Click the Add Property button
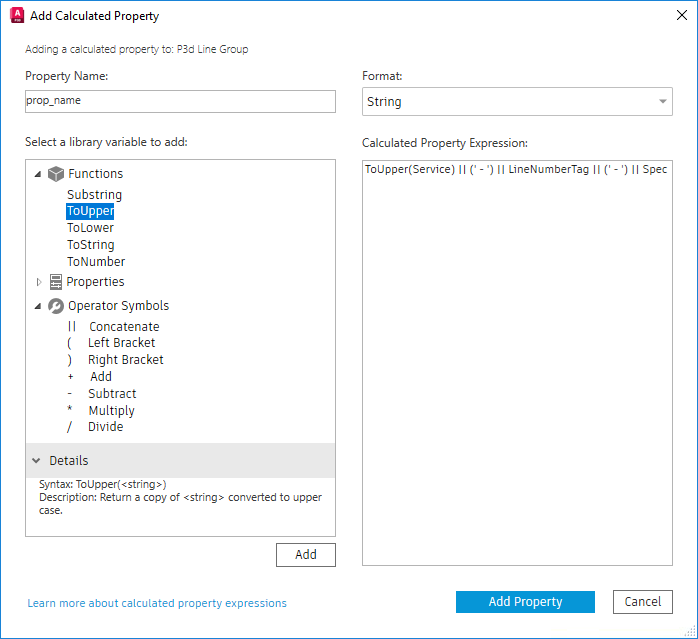 pos(525,602)
